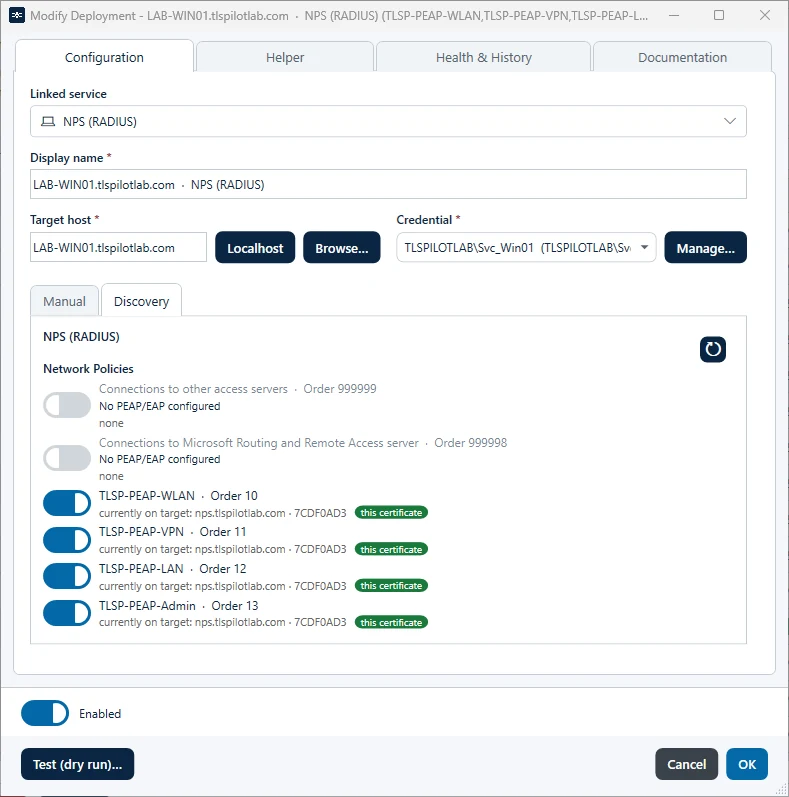Disable the TLSP-PEAP-VPN policy toggle
The width and height of the screenshot is (789, 797).
(67, 540)
